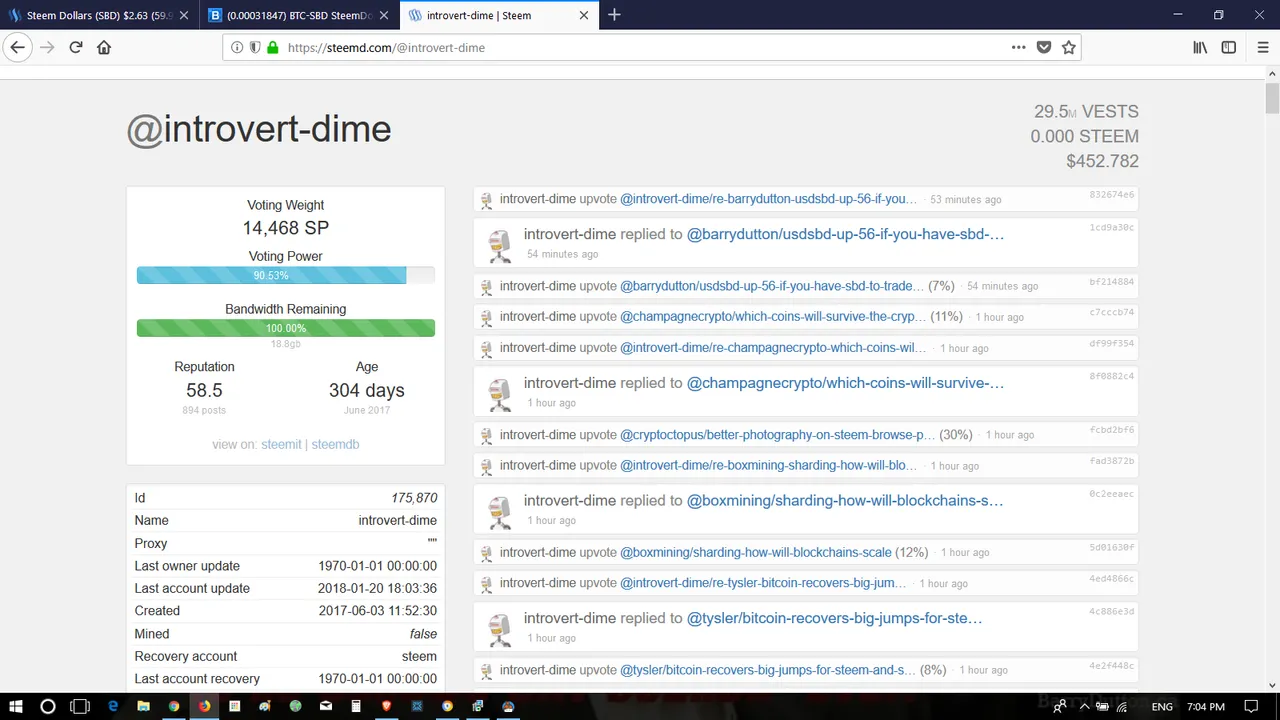Open replied-to @boxmining/sharding link
This screenshot has height=720, width=1280.
pyautogui.click(x=845, y=500)
